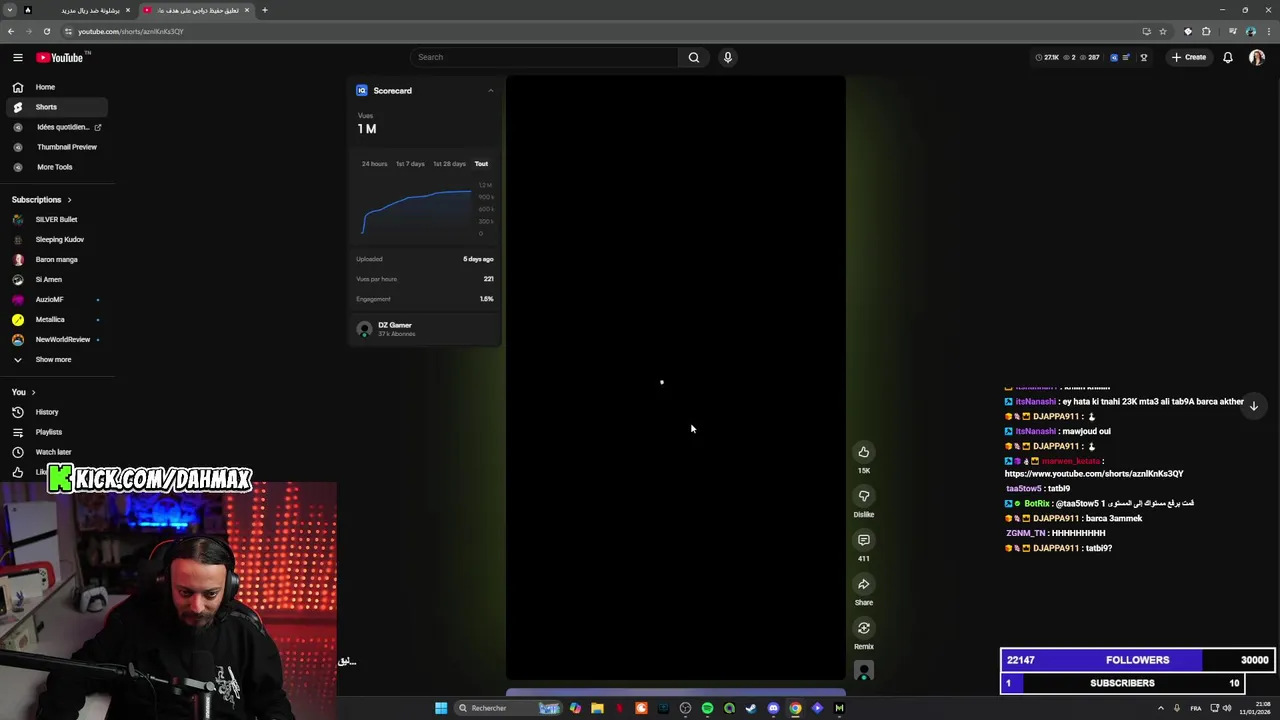The image size is (1280, 720).
Task: Jump to latest chat with down arrow
Action: coord(1253,406)
